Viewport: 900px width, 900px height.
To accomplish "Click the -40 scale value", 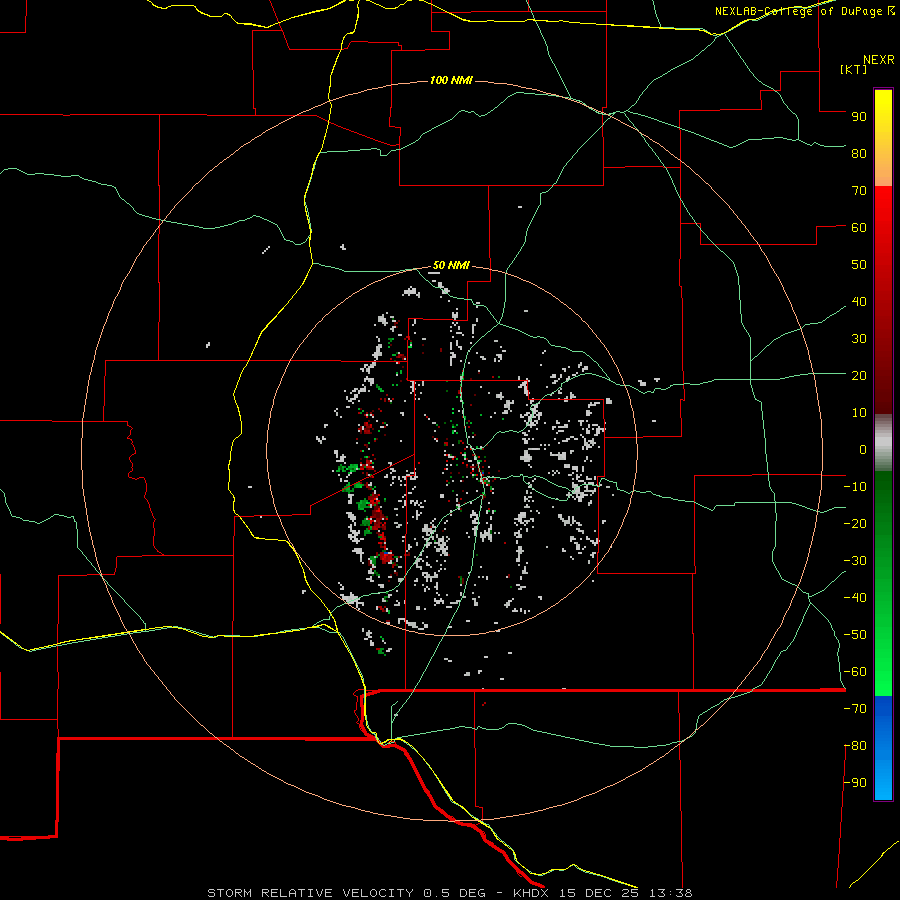I will [x=855, y=598].
